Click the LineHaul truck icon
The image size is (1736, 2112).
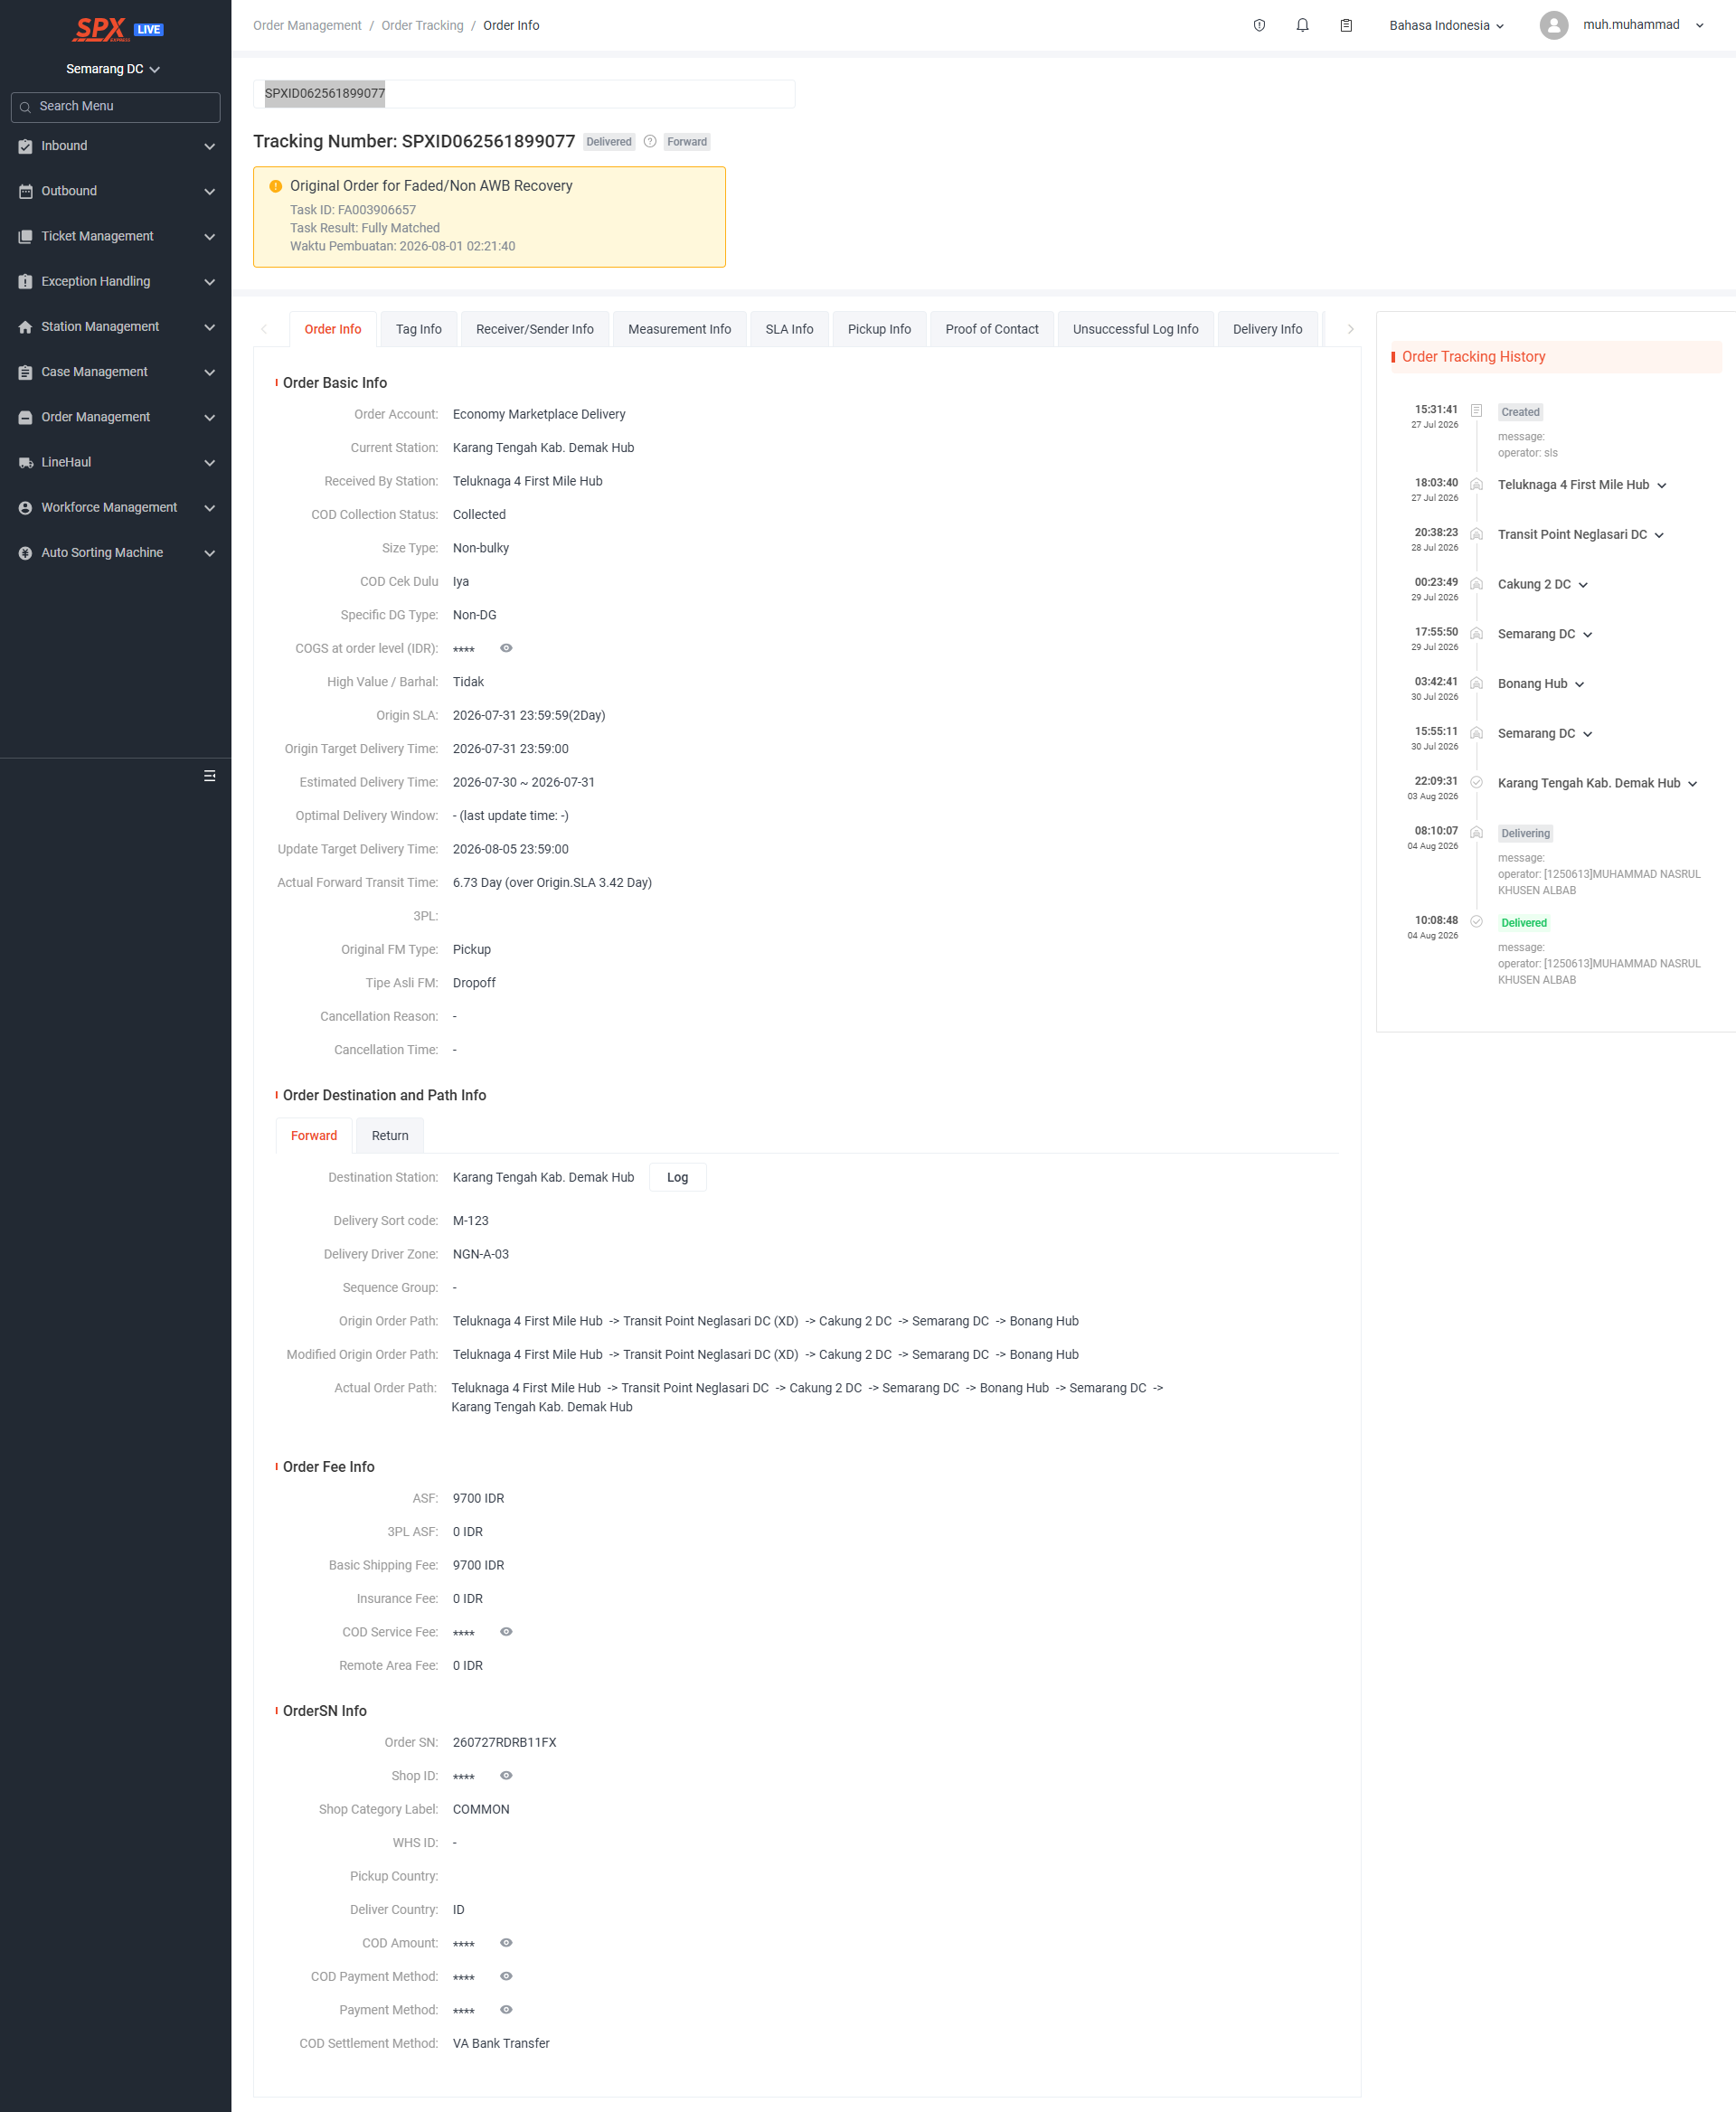(25, 462)
